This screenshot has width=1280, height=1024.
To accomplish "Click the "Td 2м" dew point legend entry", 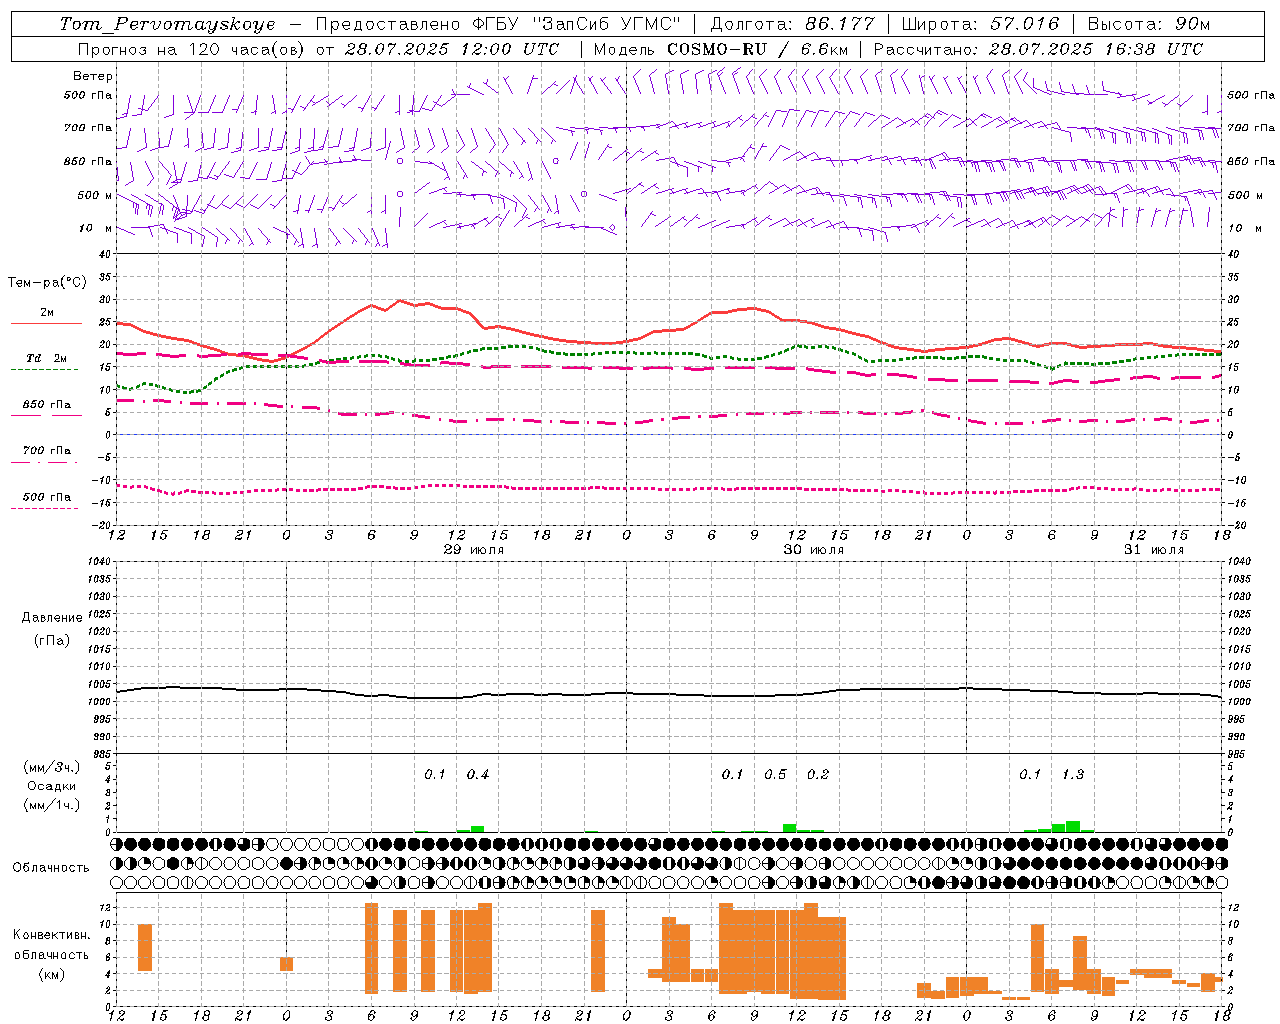I will [47, 358].
